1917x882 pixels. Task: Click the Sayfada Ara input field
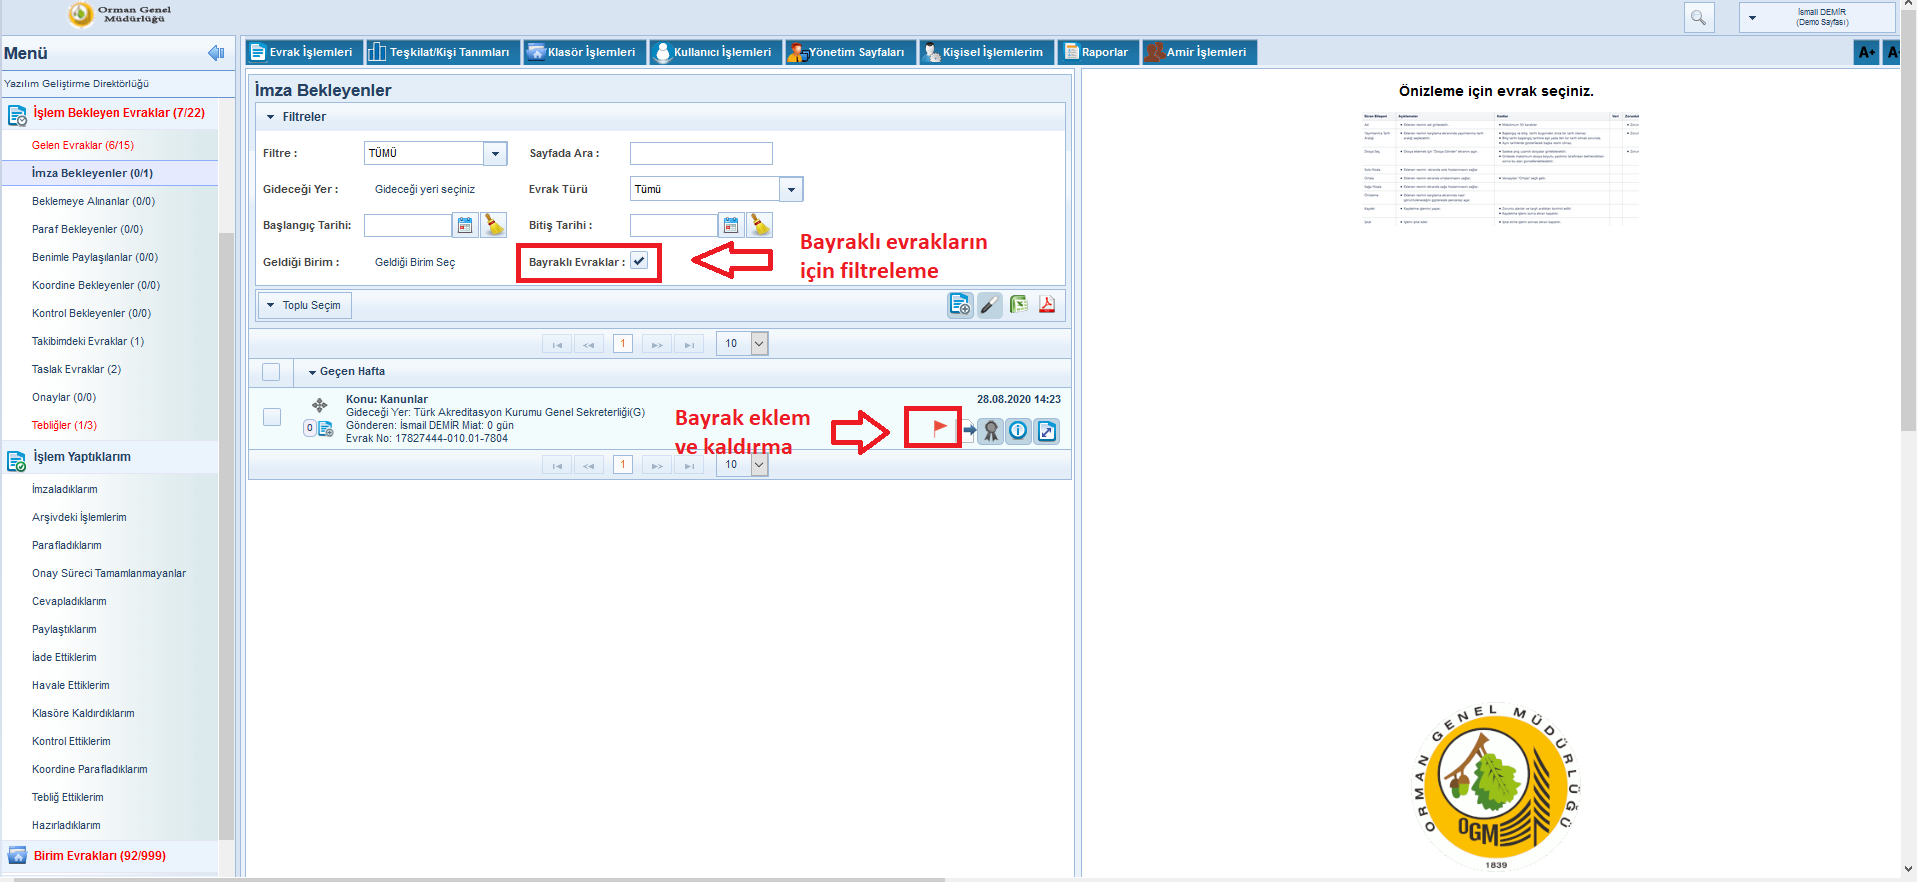point(701,153)
